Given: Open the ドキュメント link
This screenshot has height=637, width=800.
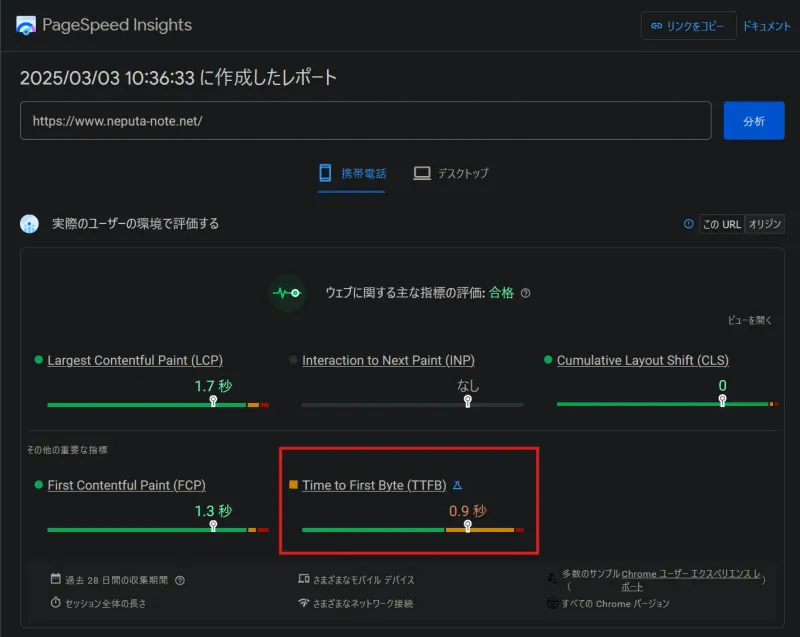Looking at the screenshot, I should coord(766,25).
